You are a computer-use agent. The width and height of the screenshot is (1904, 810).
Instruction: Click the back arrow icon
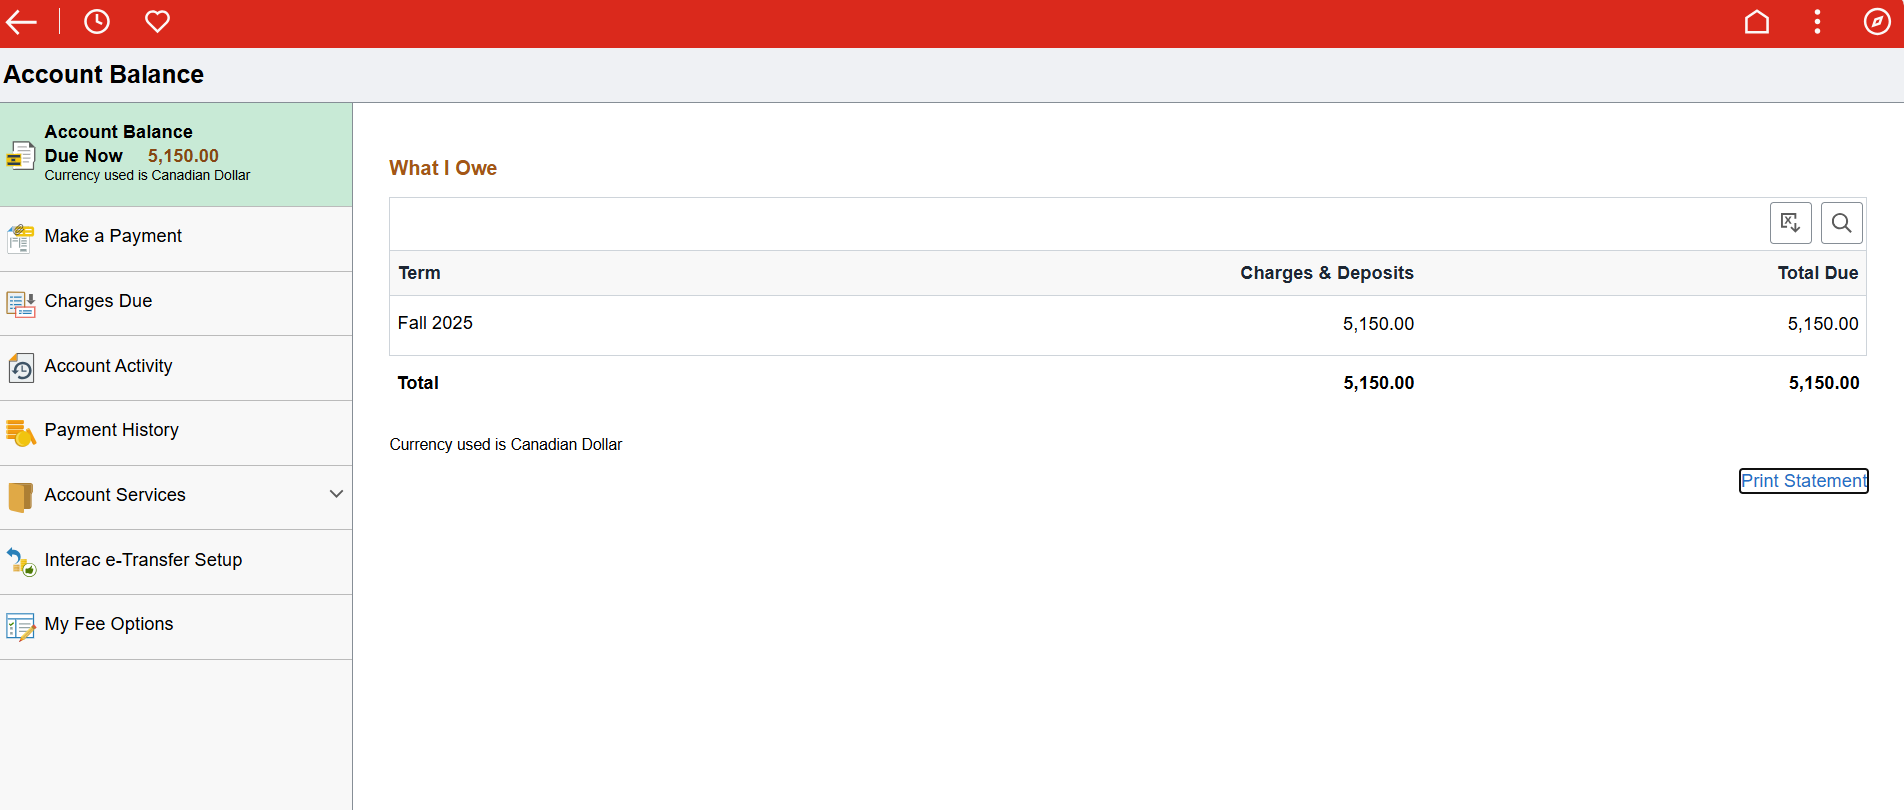tap(22, 22)
